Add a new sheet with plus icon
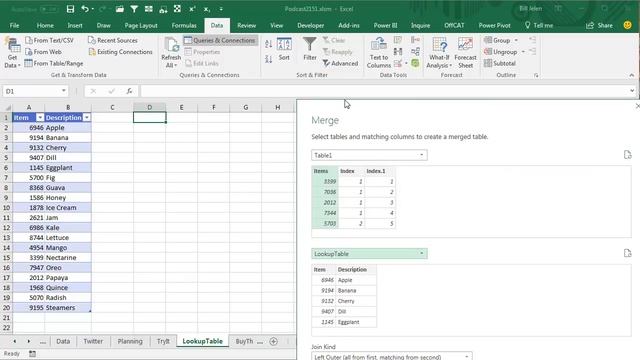This screenshot has height=360, width=640. (273, 341)
